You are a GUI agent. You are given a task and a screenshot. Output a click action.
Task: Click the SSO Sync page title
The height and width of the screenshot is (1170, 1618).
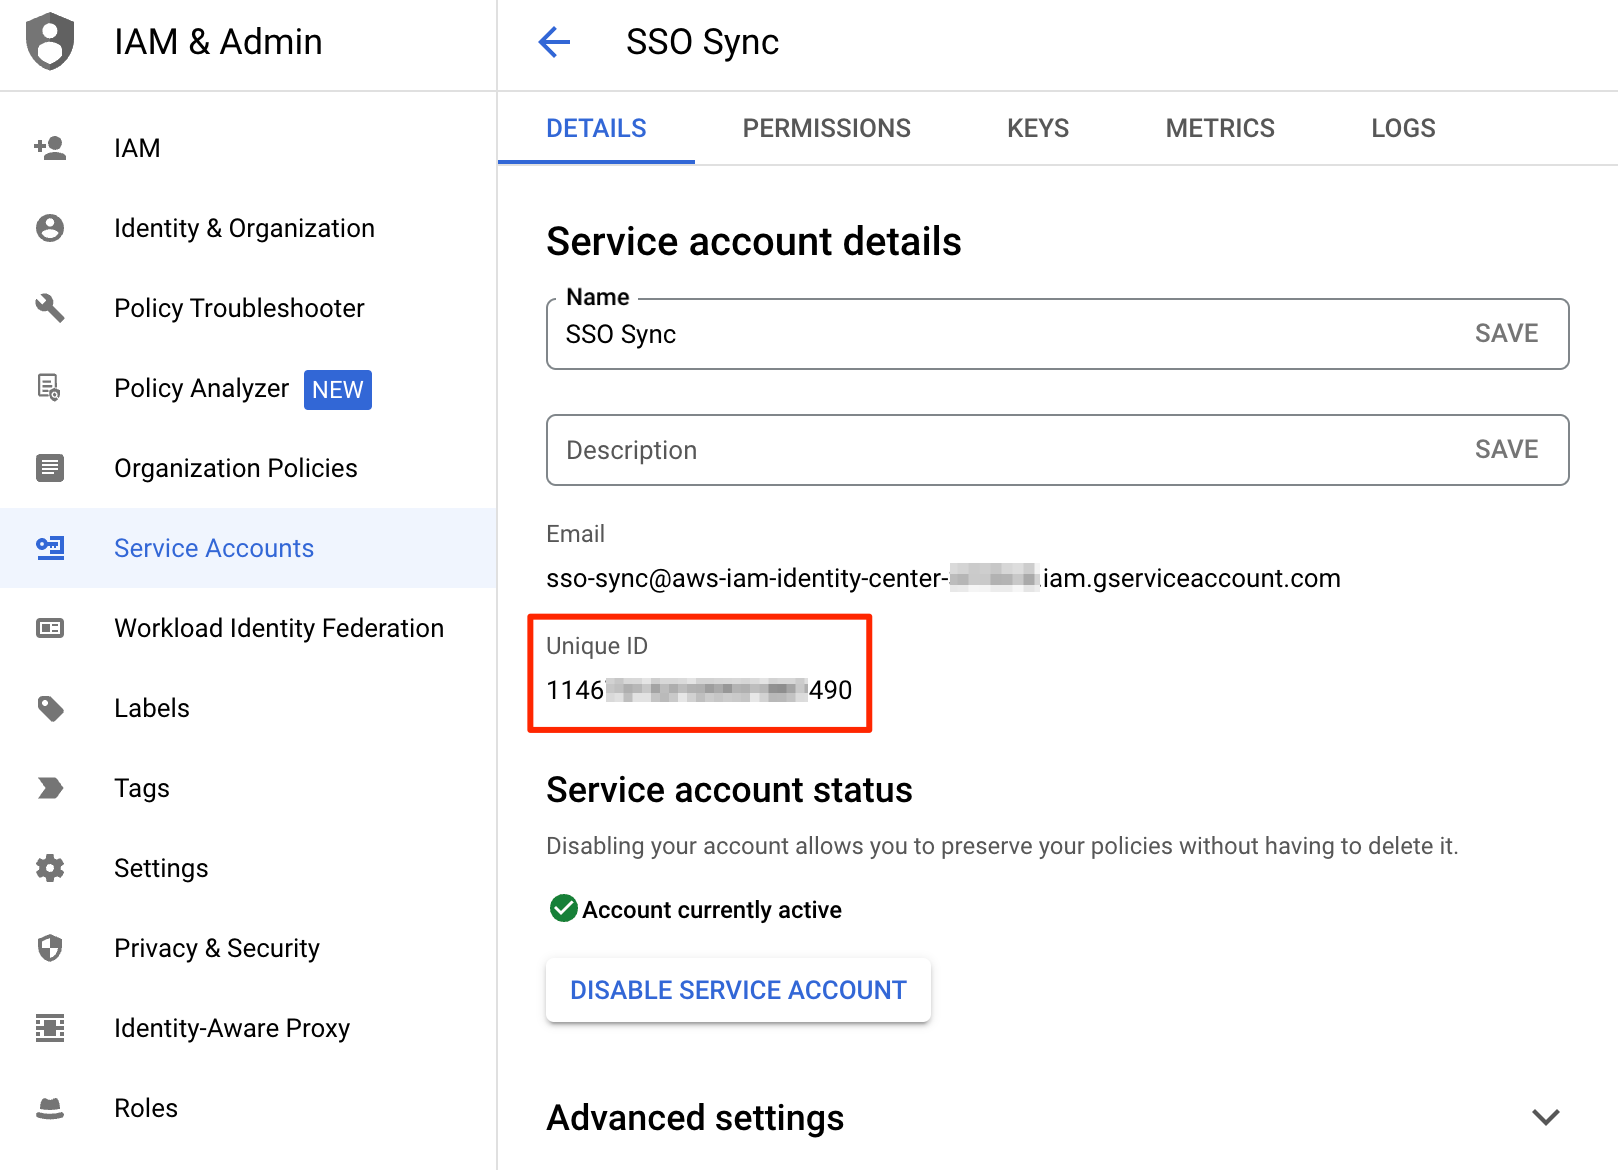tap(702, 42)
